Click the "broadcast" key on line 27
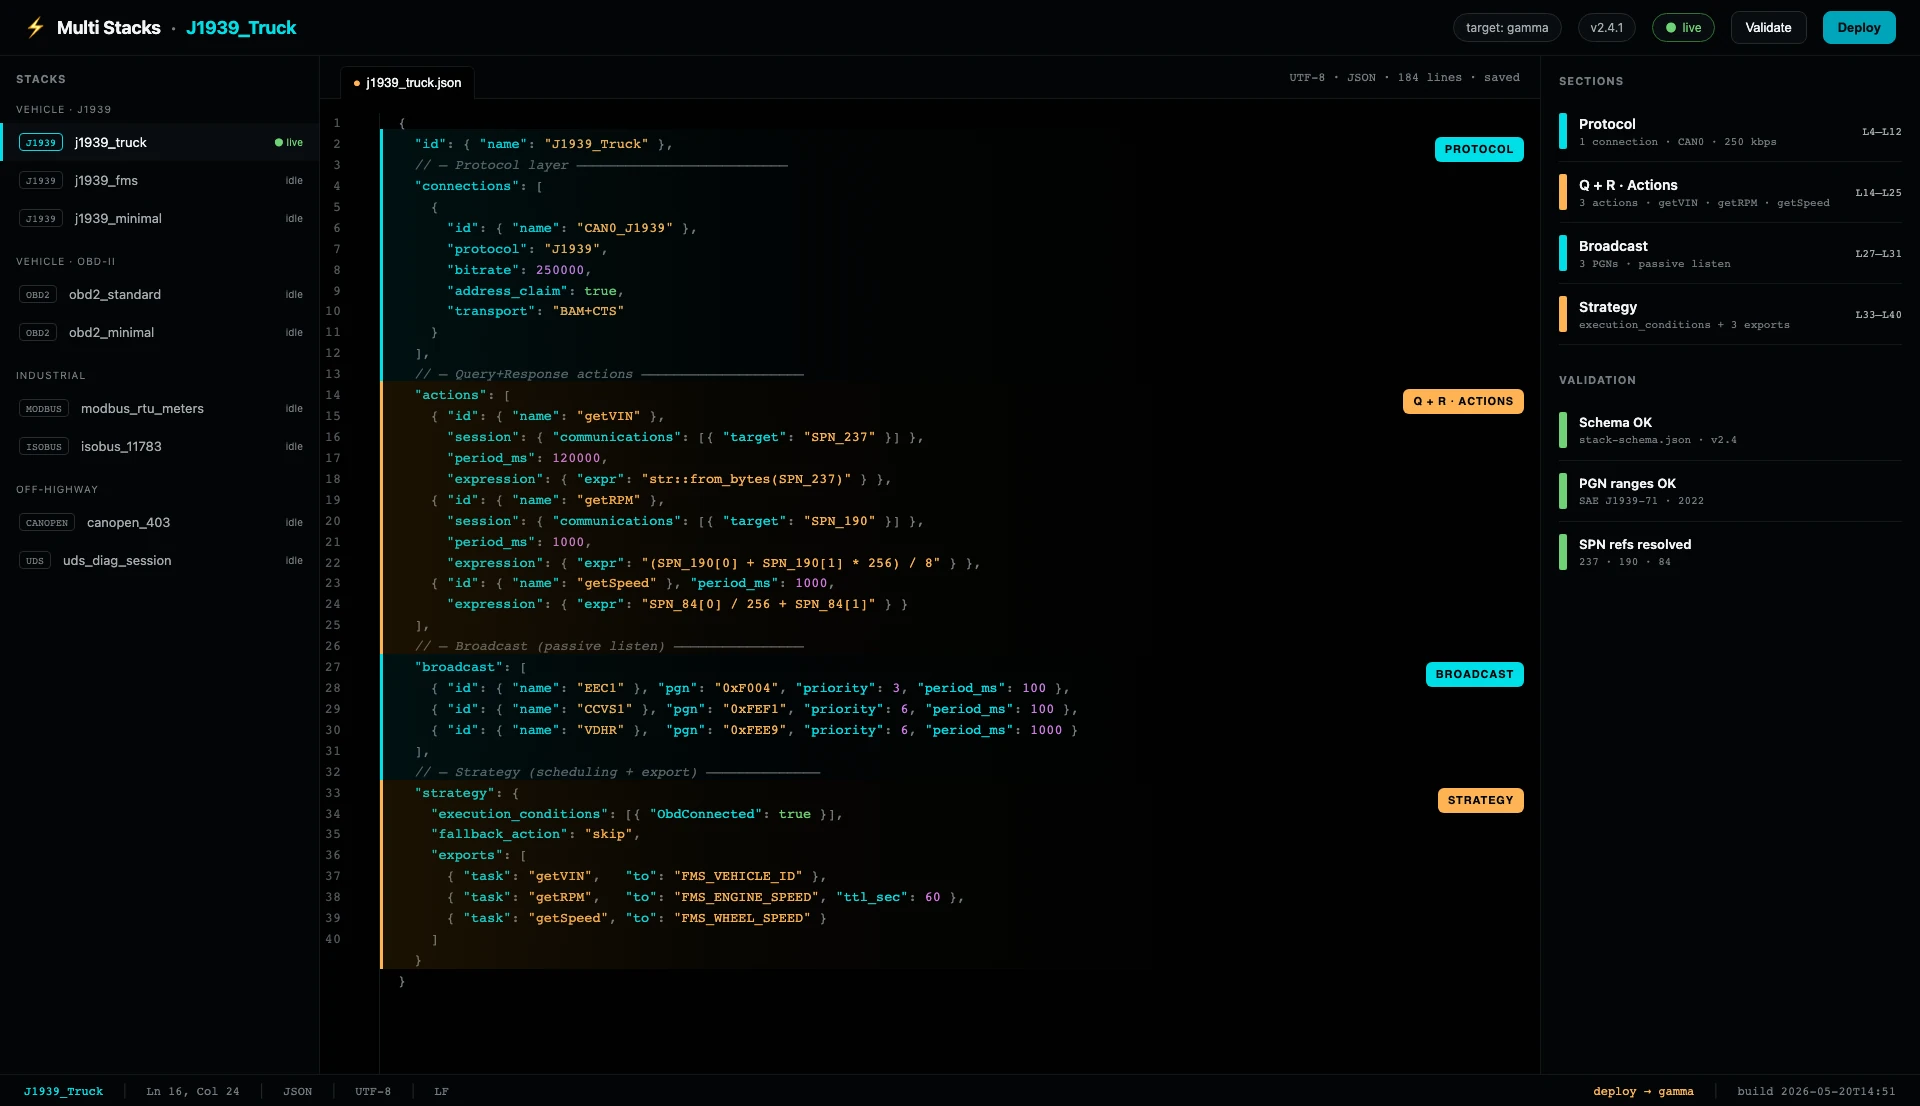Image resolution: width=1920 pixels, height=1106 pixels. pyautogui.click(x=459, y=667)
